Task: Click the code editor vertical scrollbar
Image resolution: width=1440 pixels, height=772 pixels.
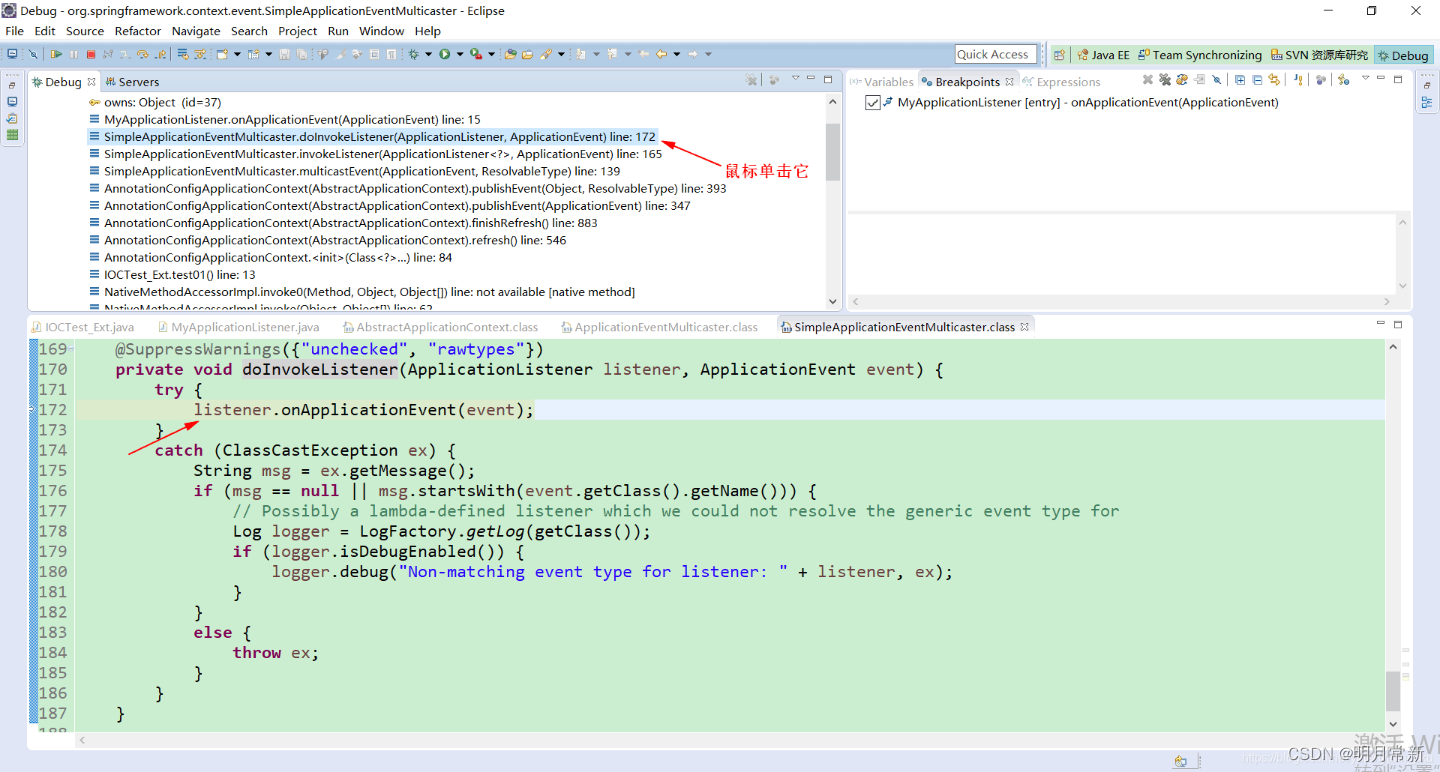Action: pos(1393,690)
